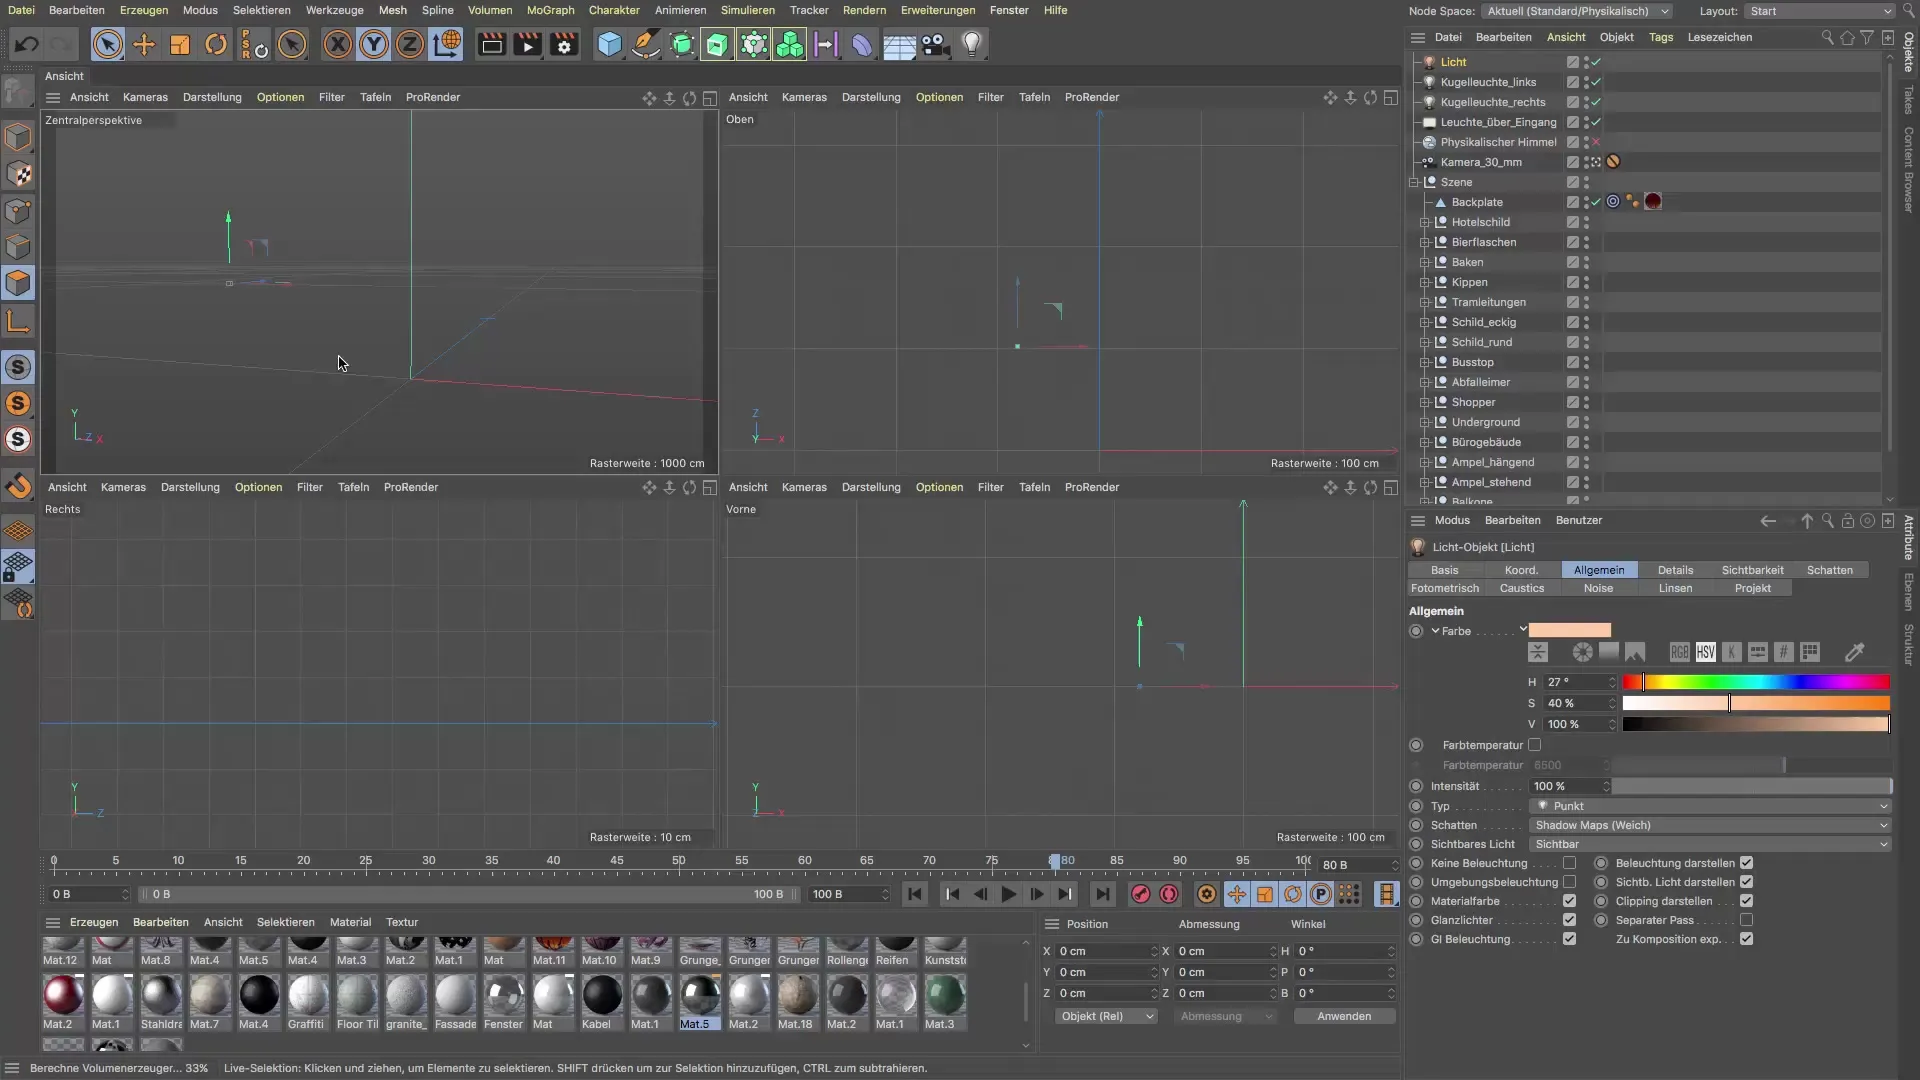Image resolution: width=1920 pixels, height=1080 pixels.
Task: Disable GI Beleuchtung checkbox
Action: click(x=1570, y=939)
